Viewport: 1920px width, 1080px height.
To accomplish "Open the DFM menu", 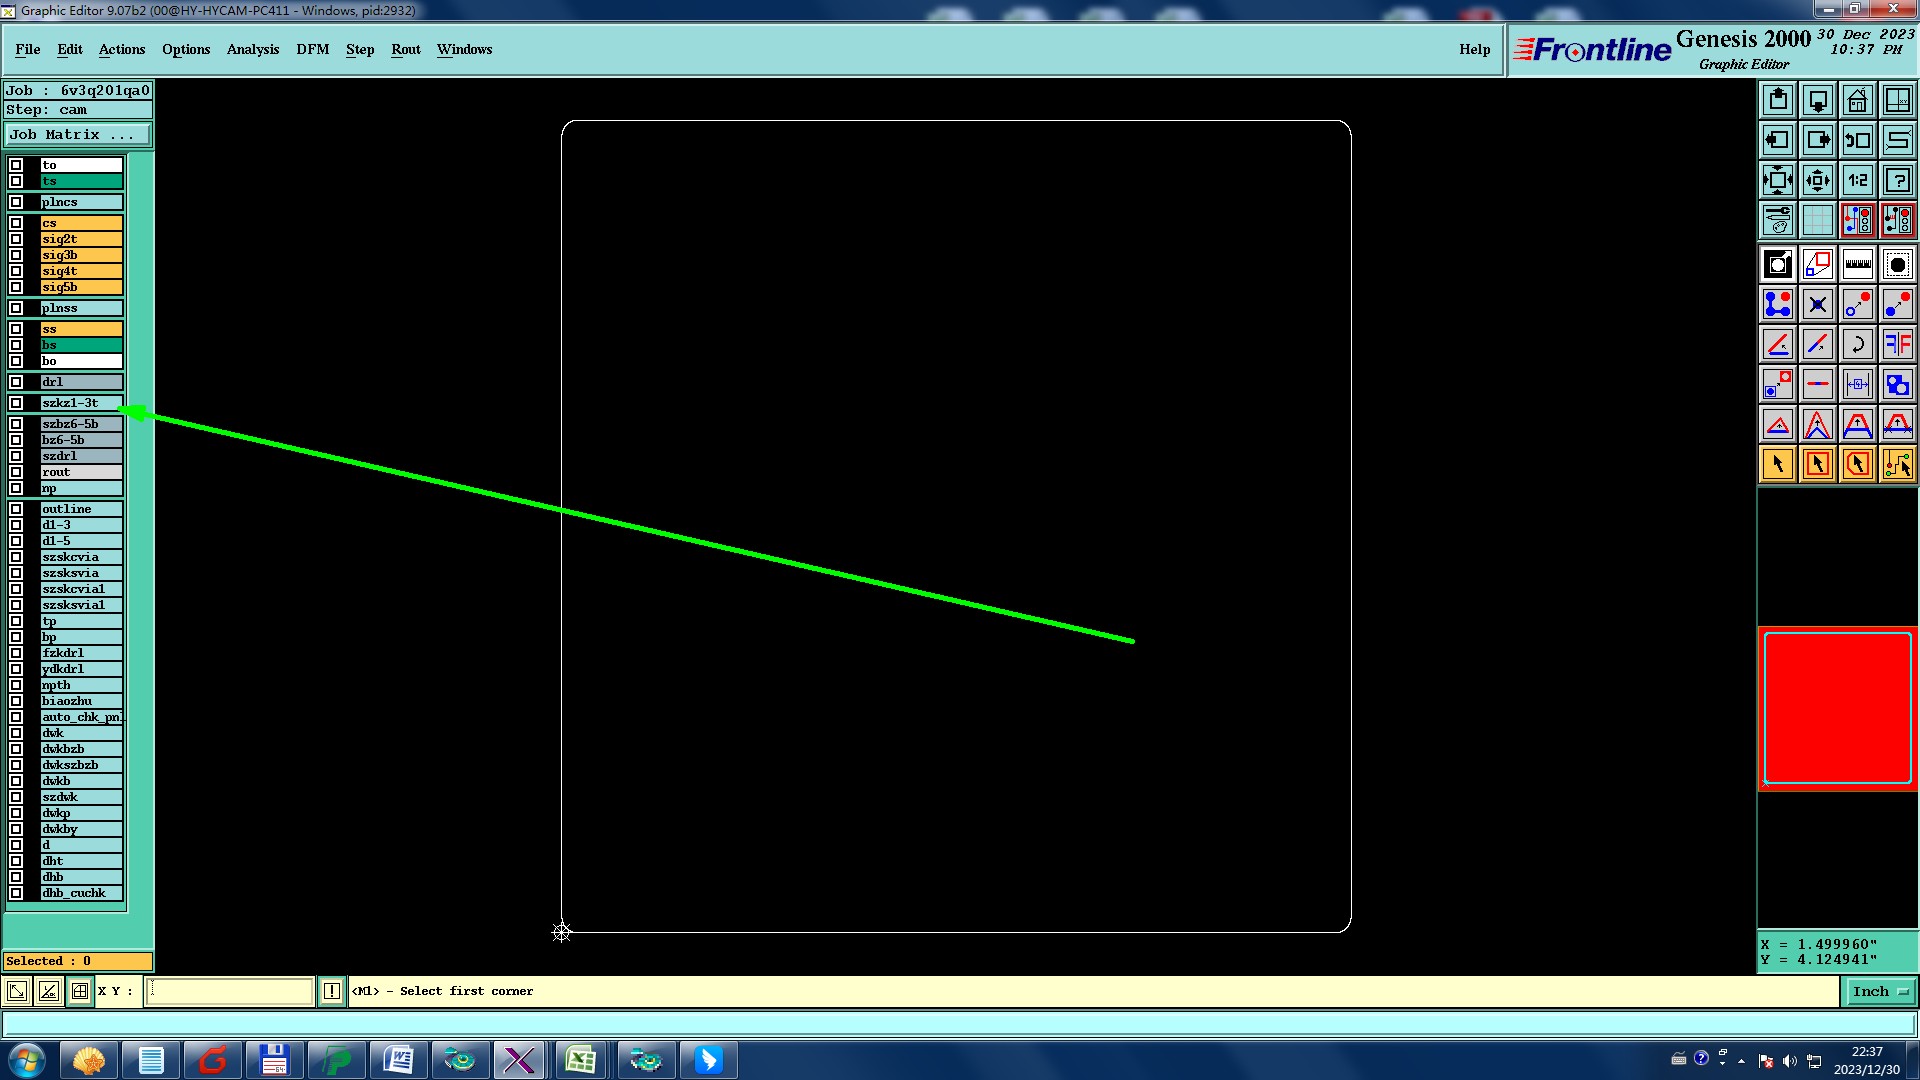I will (x=312, y=49).
